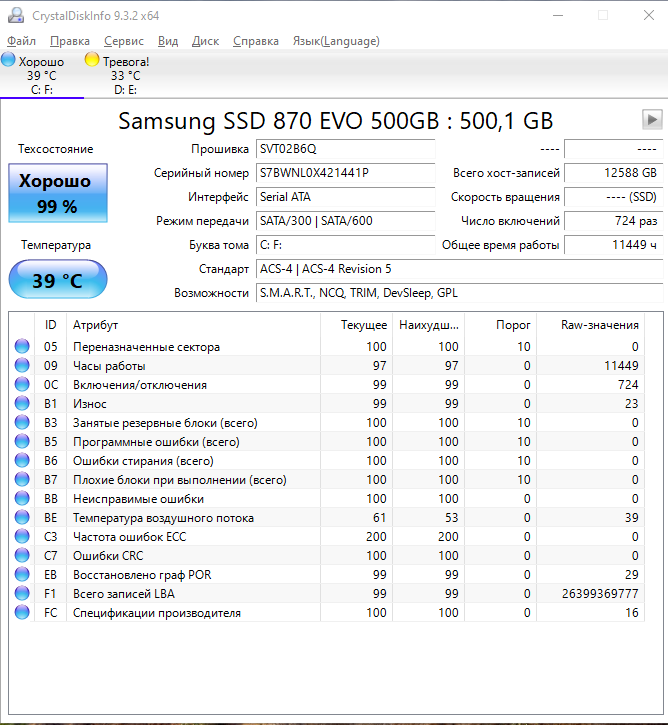Open the Диск menu
The image size is (668, 725).
click(205, 41)
